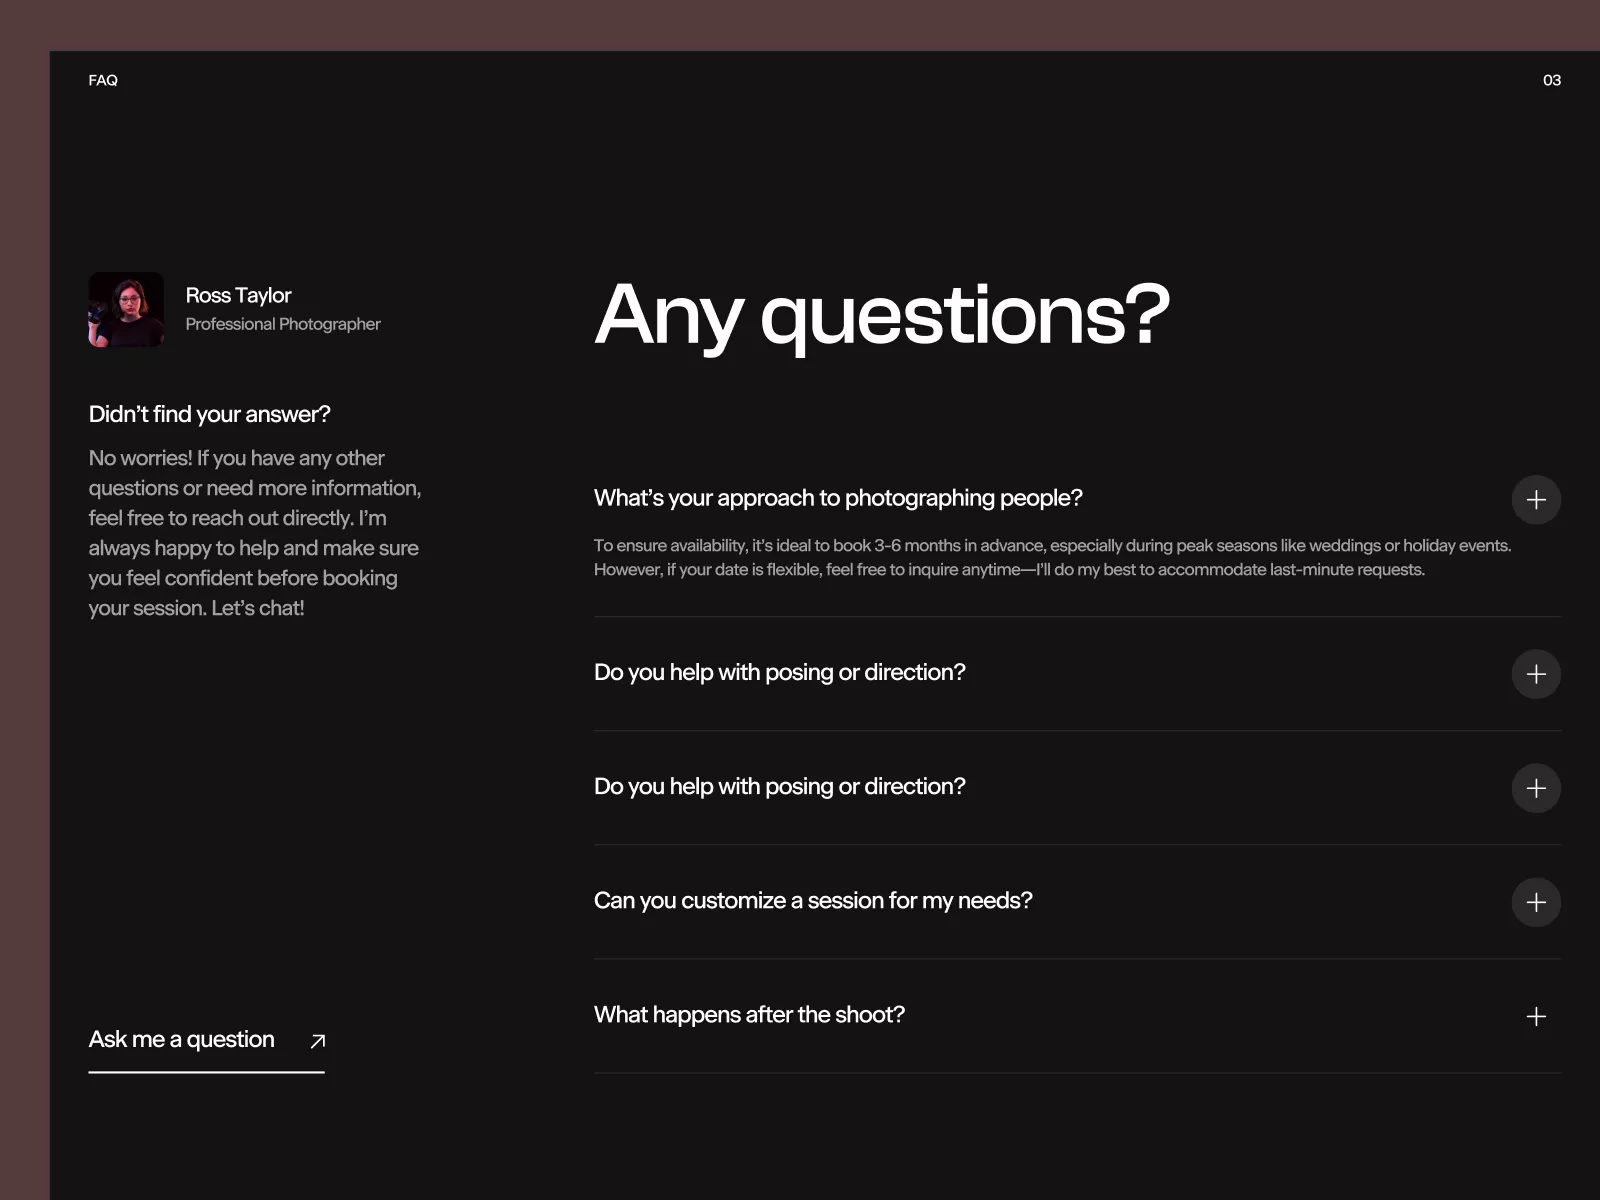Viewport: 1600px width, 1200px height.
Task: Expand the second "Do you help with posing" question
Action: [779, 786]
